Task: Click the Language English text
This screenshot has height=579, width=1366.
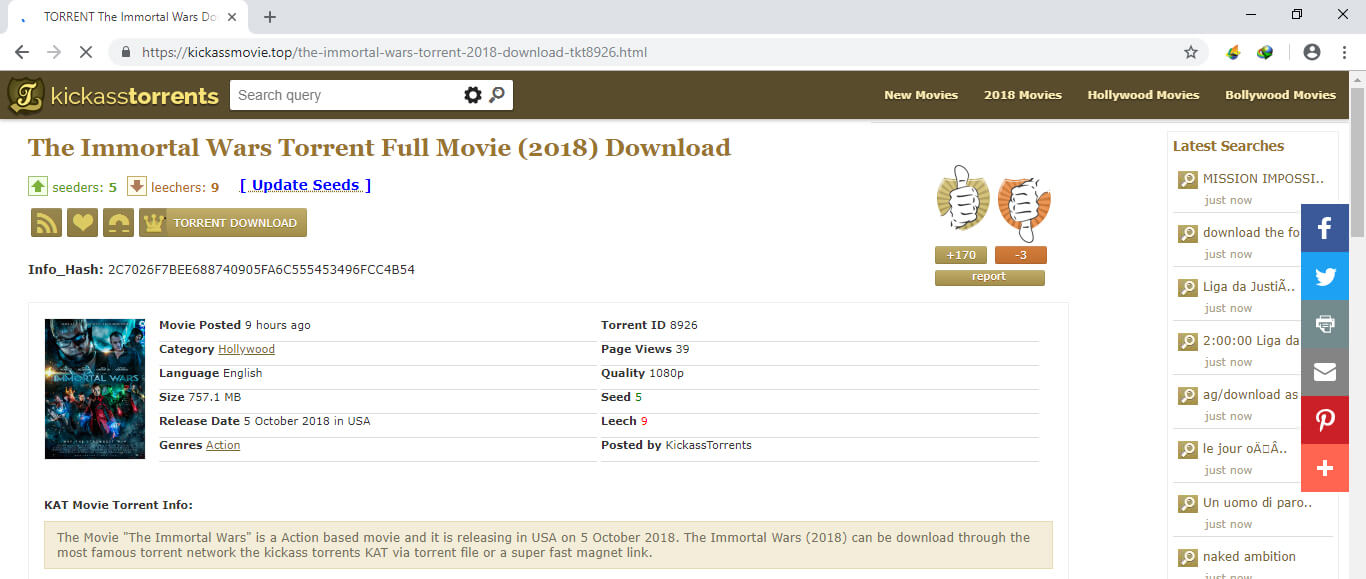Action: pos(210,373)
